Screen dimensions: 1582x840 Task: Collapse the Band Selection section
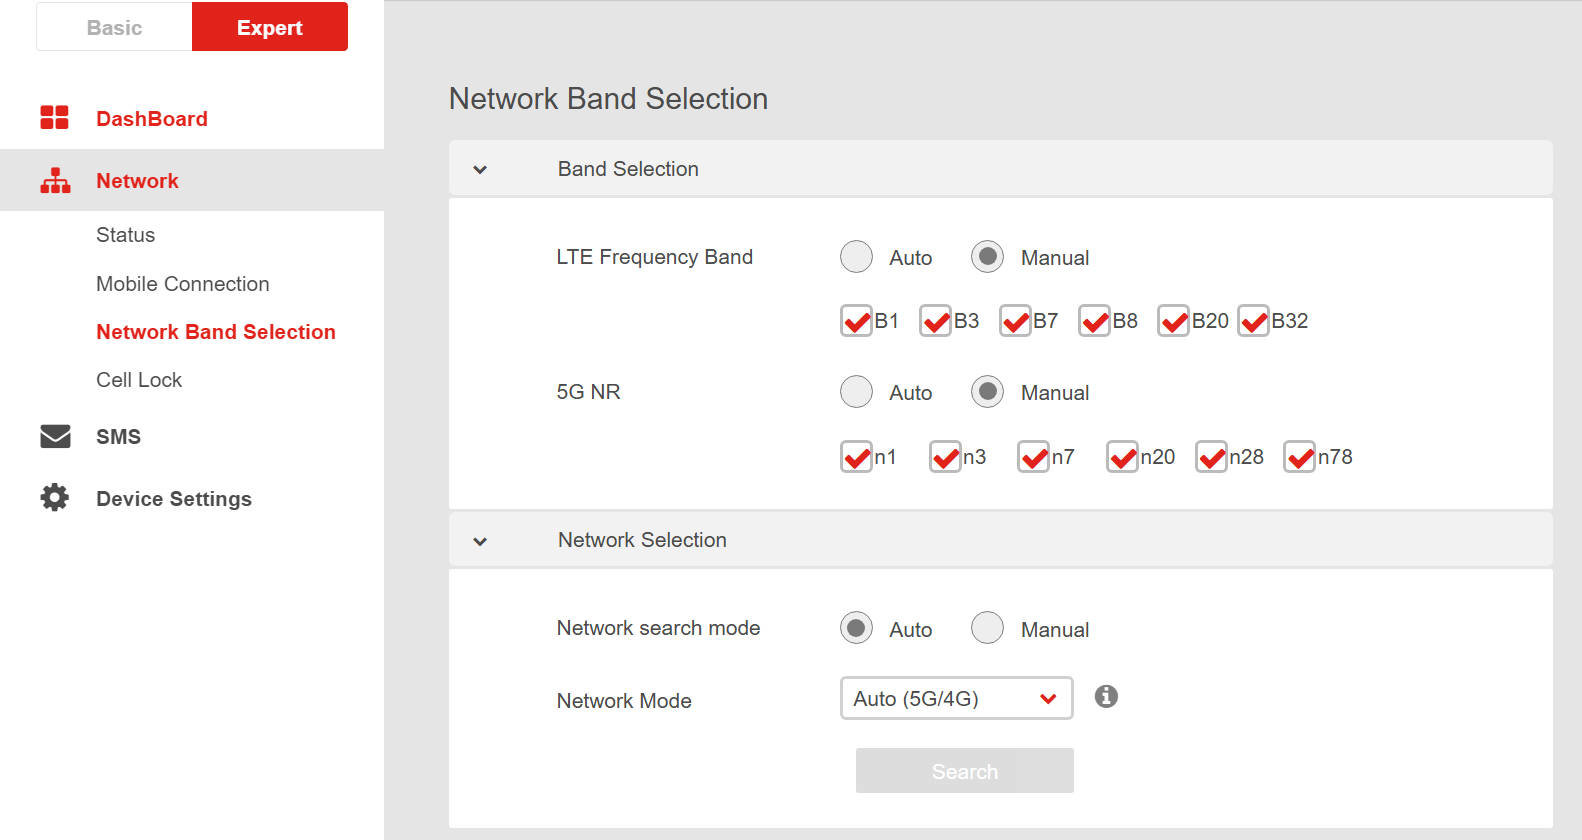480,170
